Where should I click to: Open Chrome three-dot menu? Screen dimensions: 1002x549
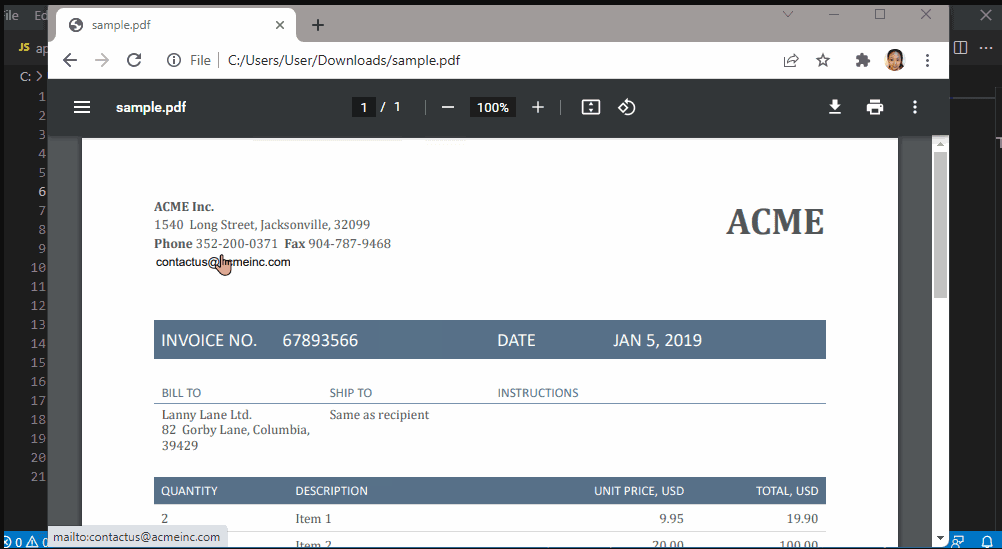click(x=928, y=60)
